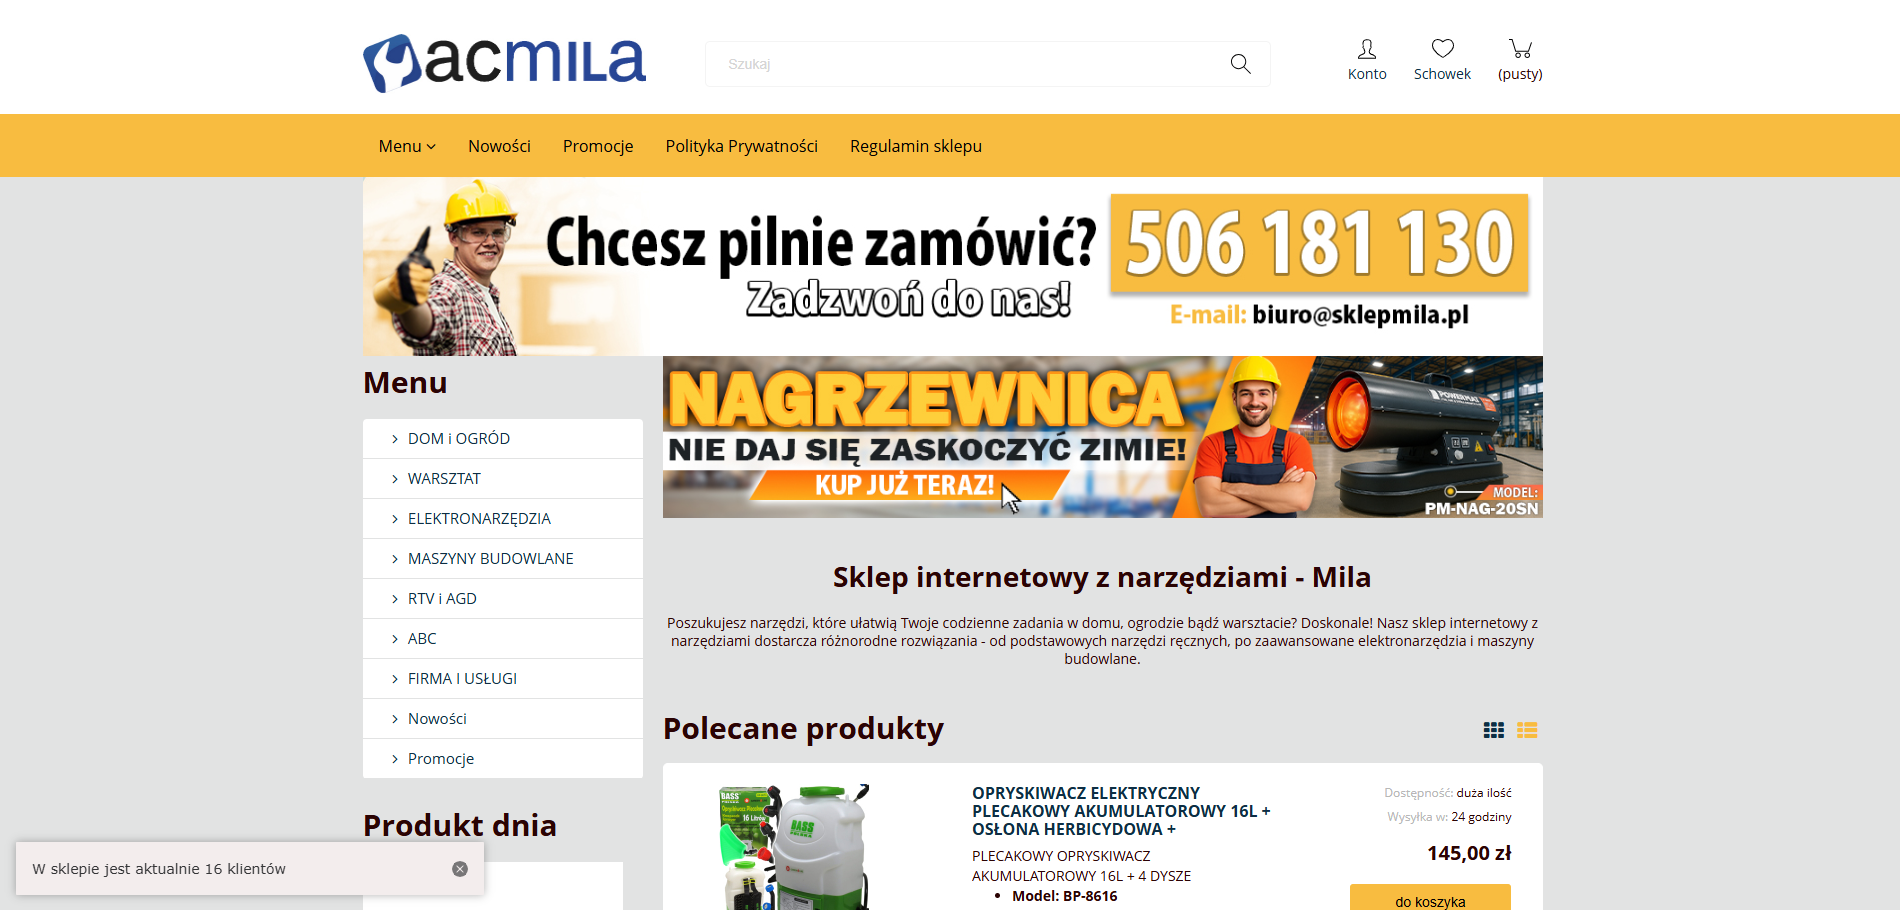1900x910 pixels.
Task: Expand the Menu dropdown in navbar
Action: tap(407, 146)
